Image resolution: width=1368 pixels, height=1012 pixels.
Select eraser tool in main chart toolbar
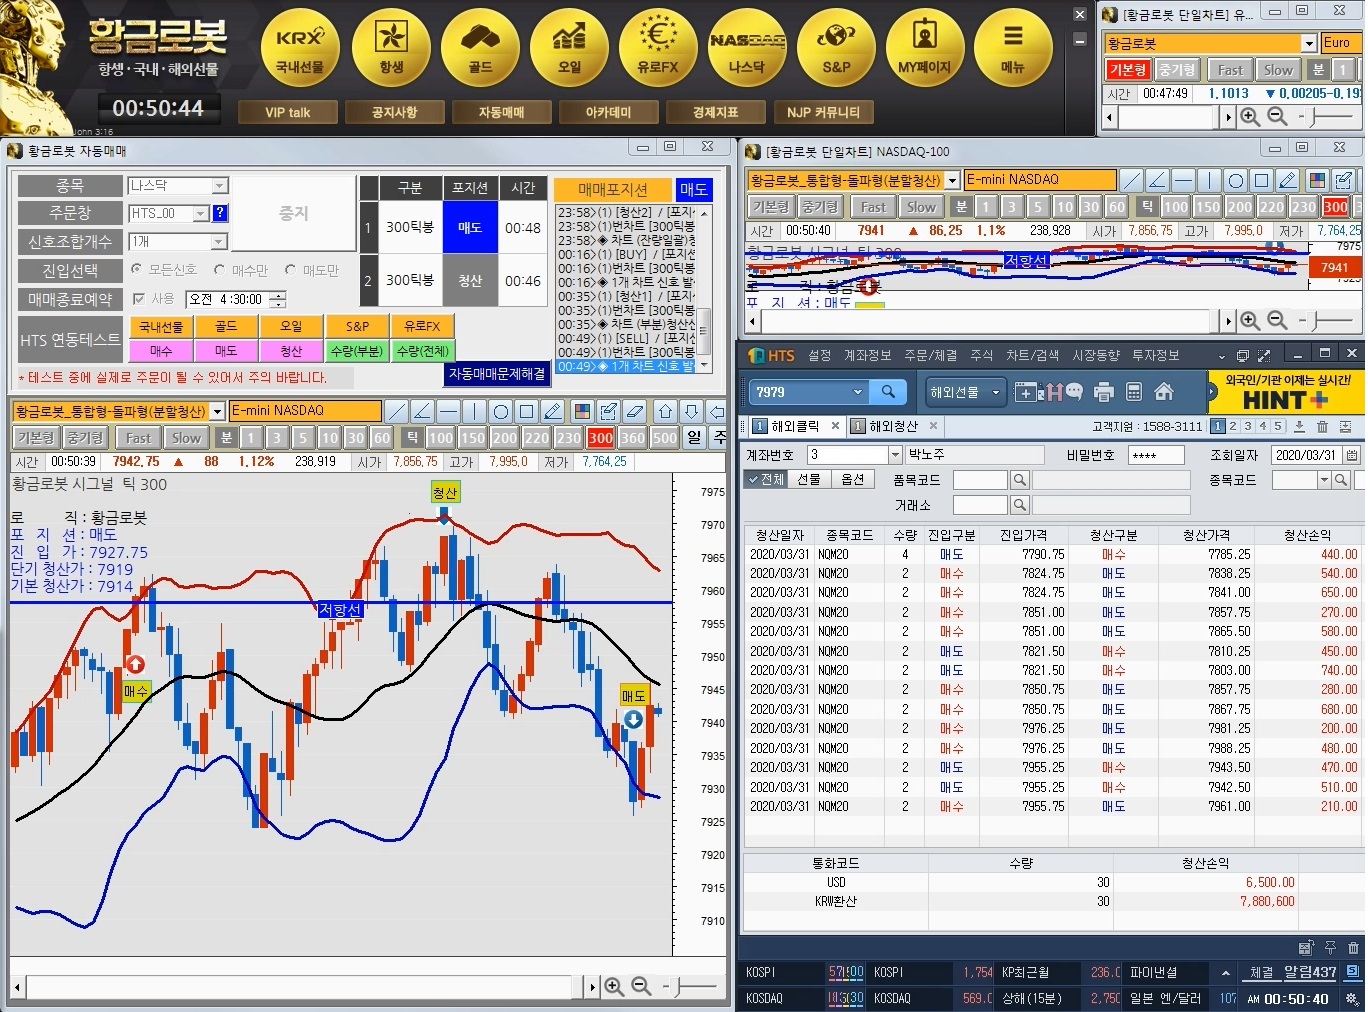click(x=634, y=412)
